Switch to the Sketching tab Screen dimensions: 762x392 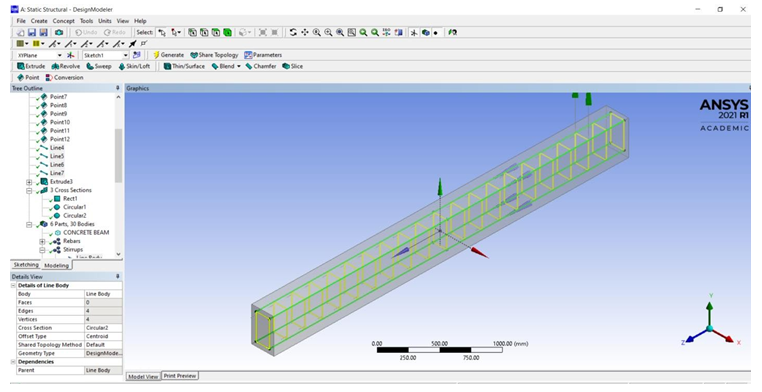[x=26, y=265]
